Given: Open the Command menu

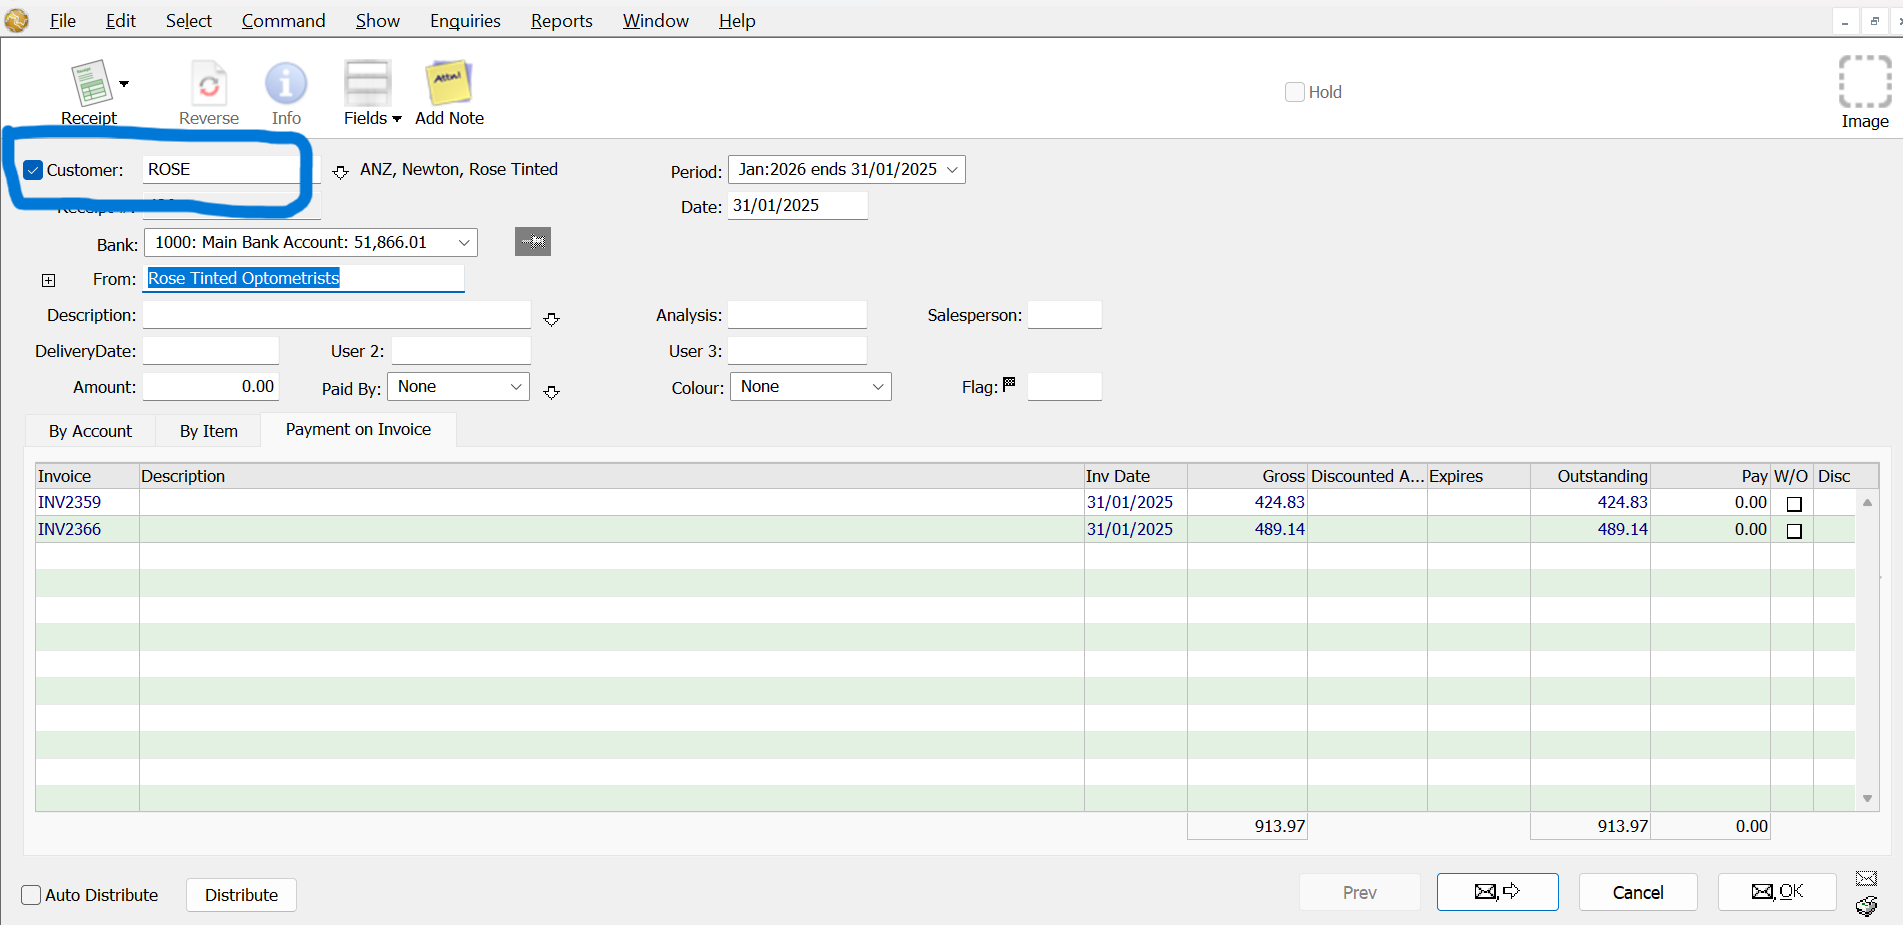Looking at the screenshot, I should (283, 21).
